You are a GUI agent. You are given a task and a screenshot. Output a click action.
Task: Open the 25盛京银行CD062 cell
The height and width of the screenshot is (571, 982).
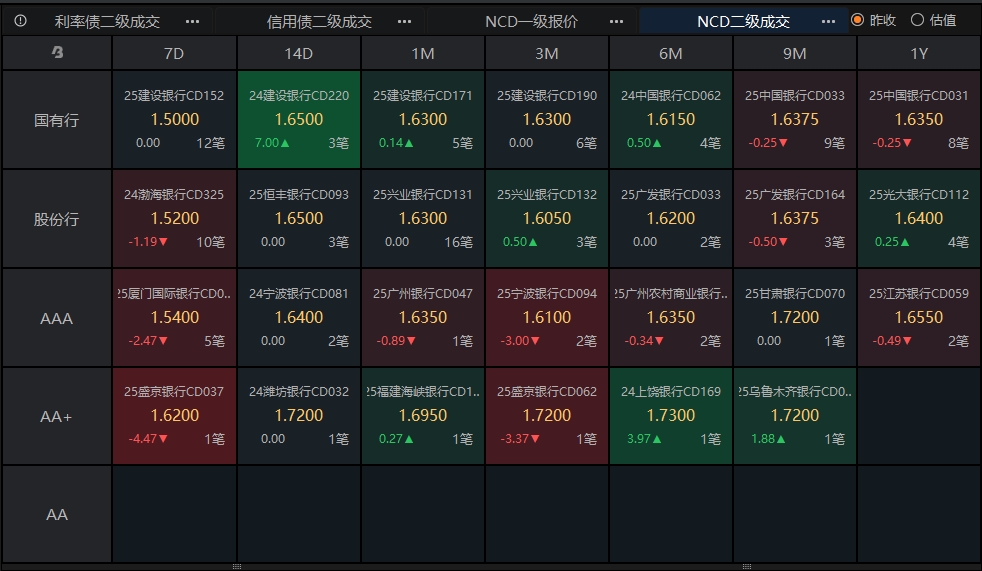[547, 416]
